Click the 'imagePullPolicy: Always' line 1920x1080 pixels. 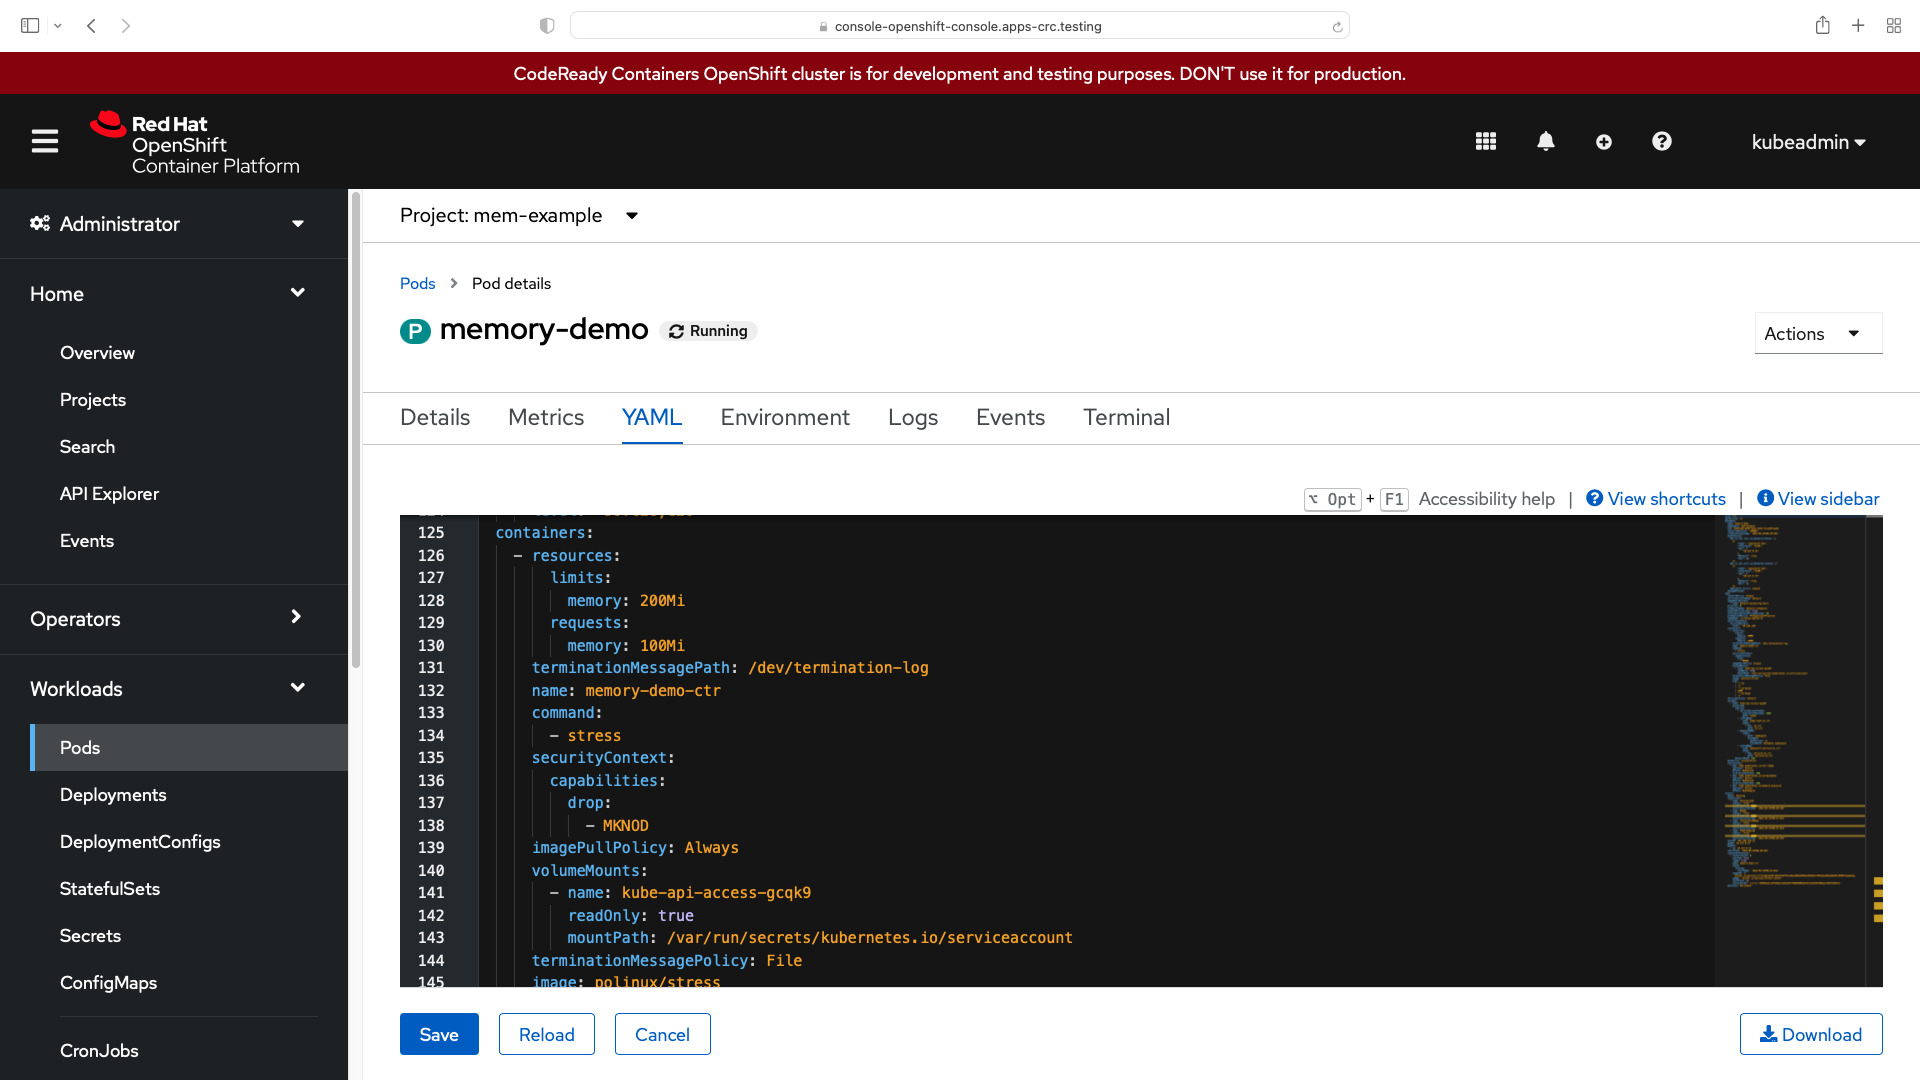[635, 848]
